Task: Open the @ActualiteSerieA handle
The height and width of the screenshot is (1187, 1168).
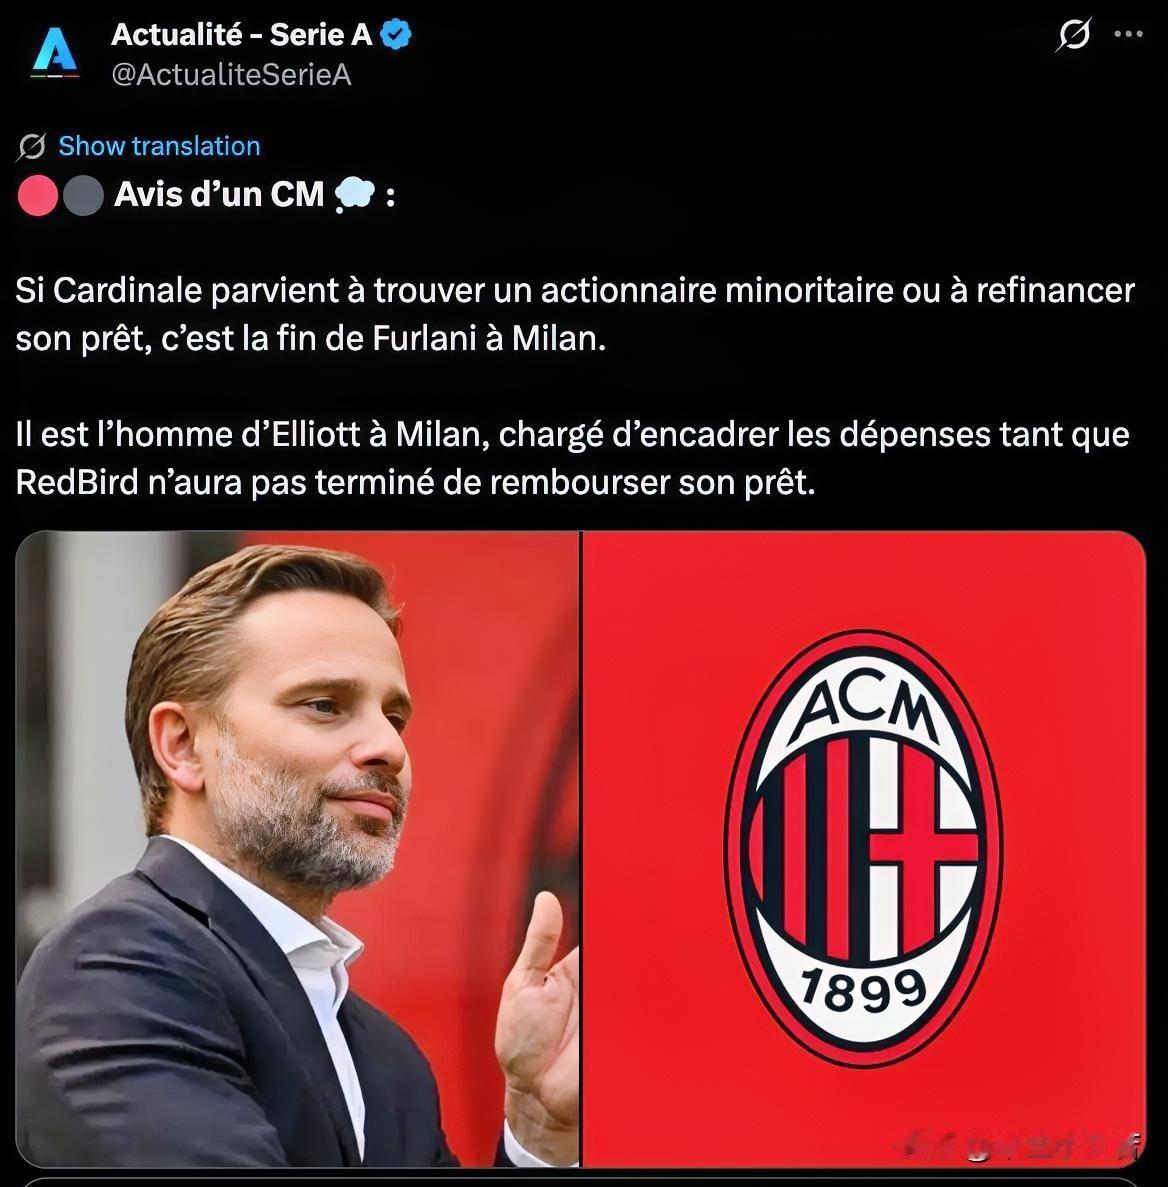Action: pyautogui.click(x=231, y=75)
